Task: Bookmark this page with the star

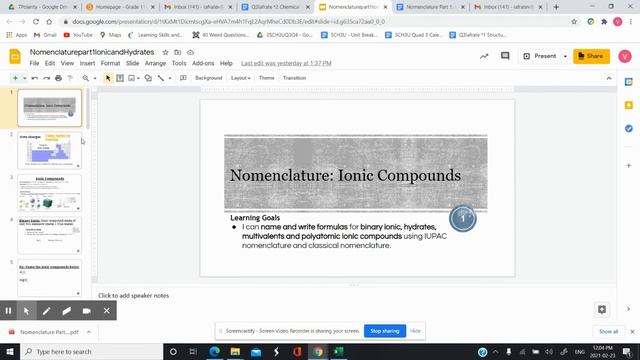Action: (x=574, y=22)
